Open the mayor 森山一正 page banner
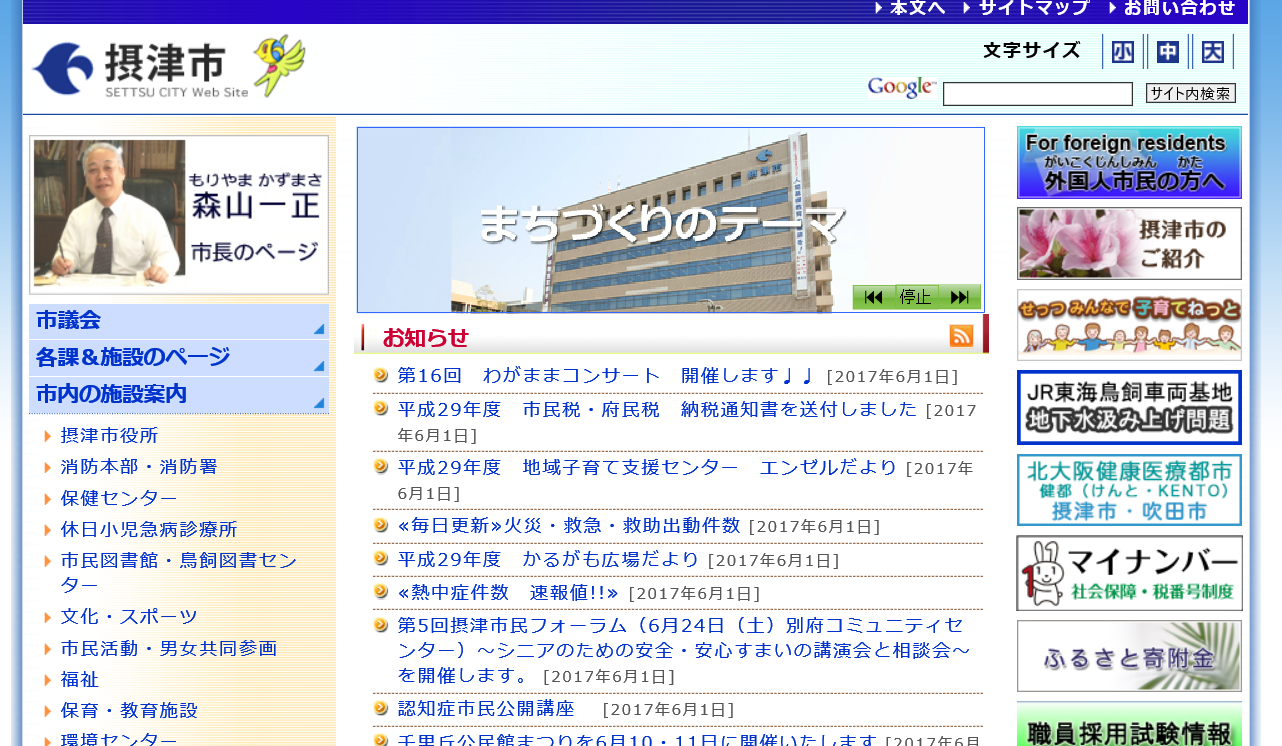The height and width of the screenshot is (746, 1282). (x=179, y=215)
